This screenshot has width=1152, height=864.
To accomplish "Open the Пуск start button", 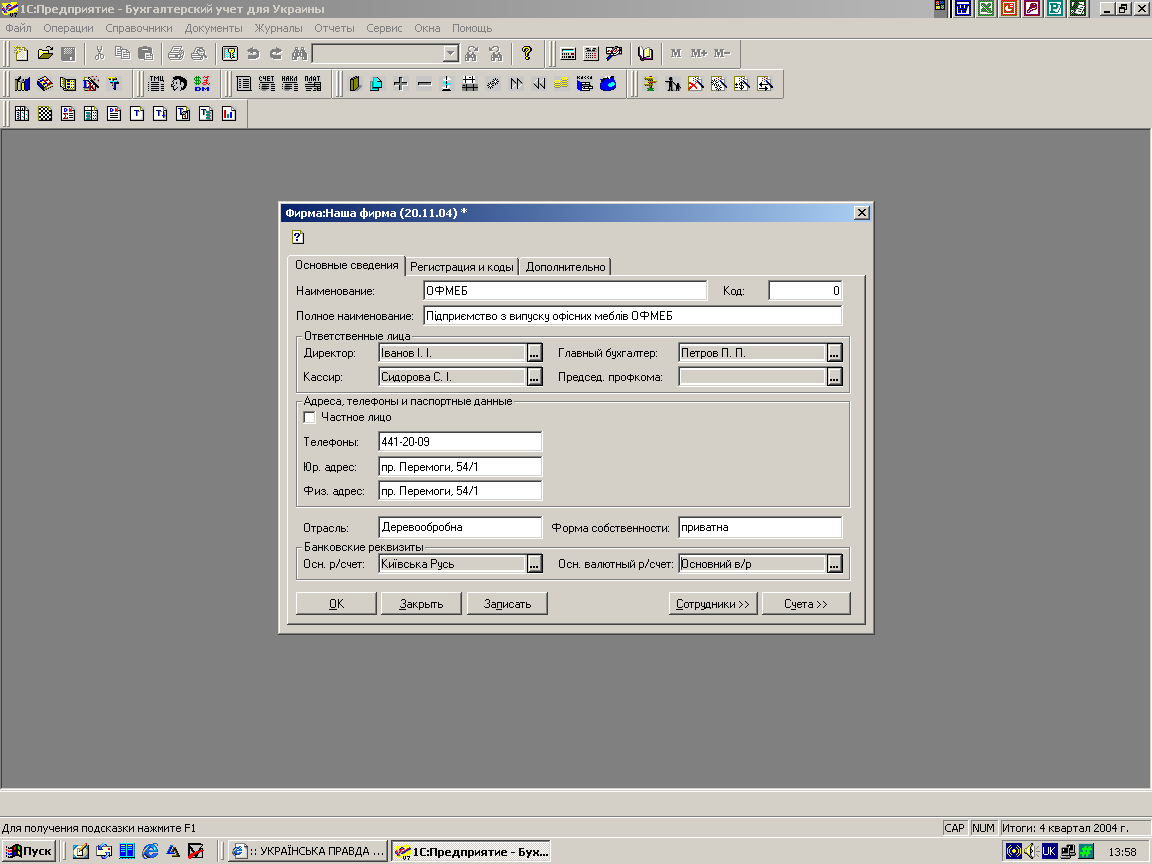I will (x=29, y=852).
